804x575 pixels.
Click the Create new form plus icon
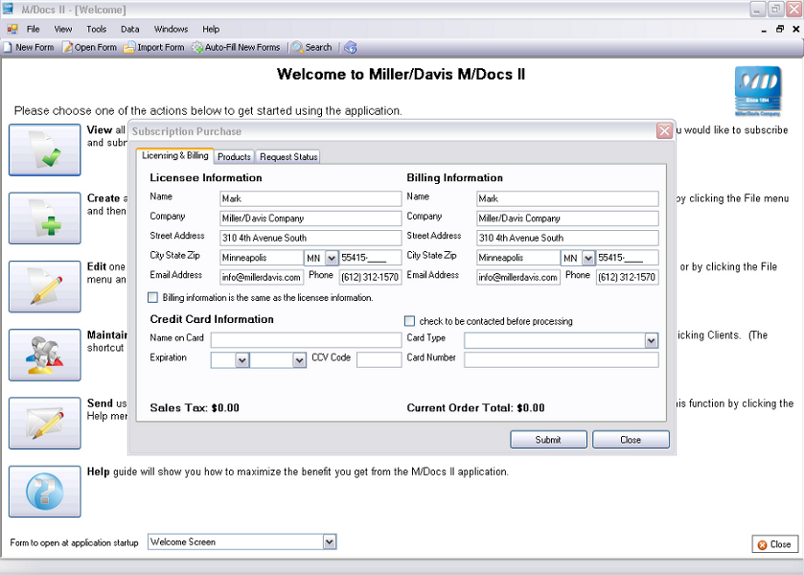pos(45,218)
